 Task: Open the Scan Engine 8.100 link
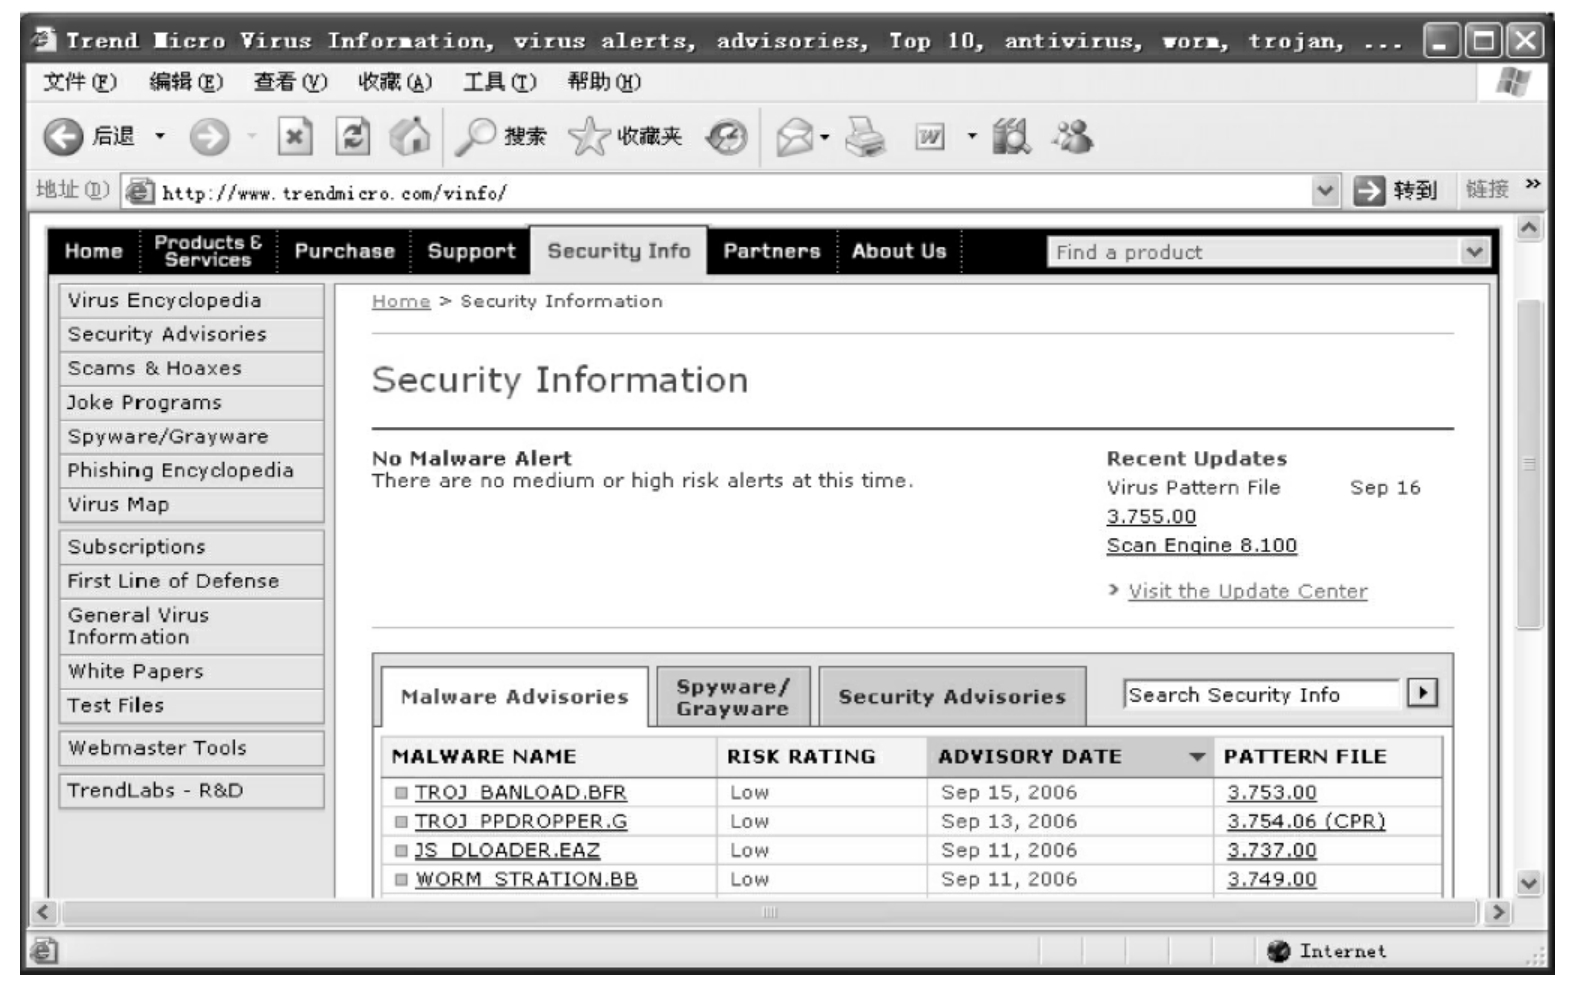(1201, 545)
